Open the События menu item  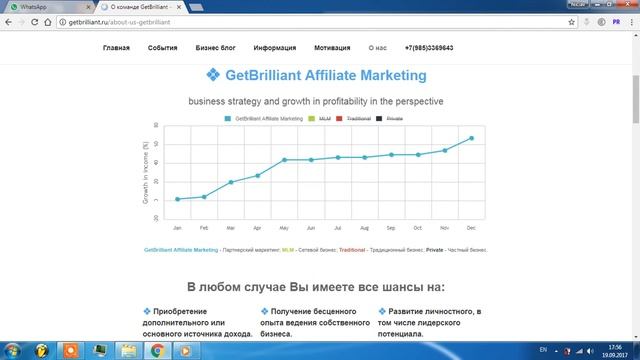[162, 48]
